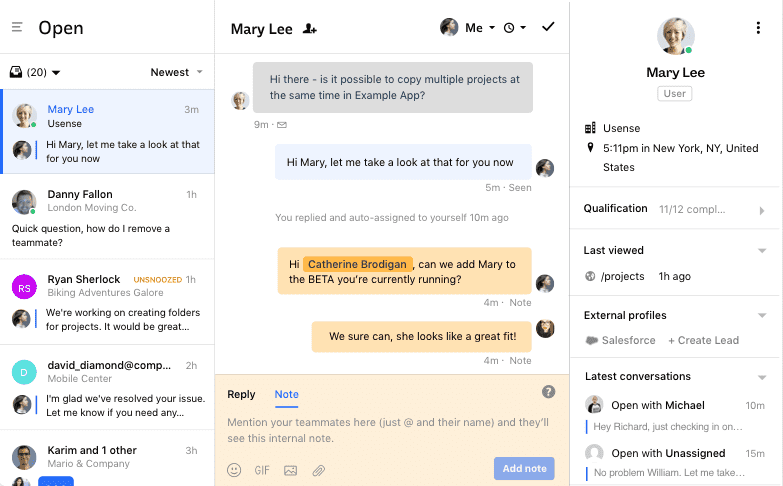Open the hamburger menu beside Open
Image resolution: width=783 pixels, height=486 pixels.
click(17, 27)
